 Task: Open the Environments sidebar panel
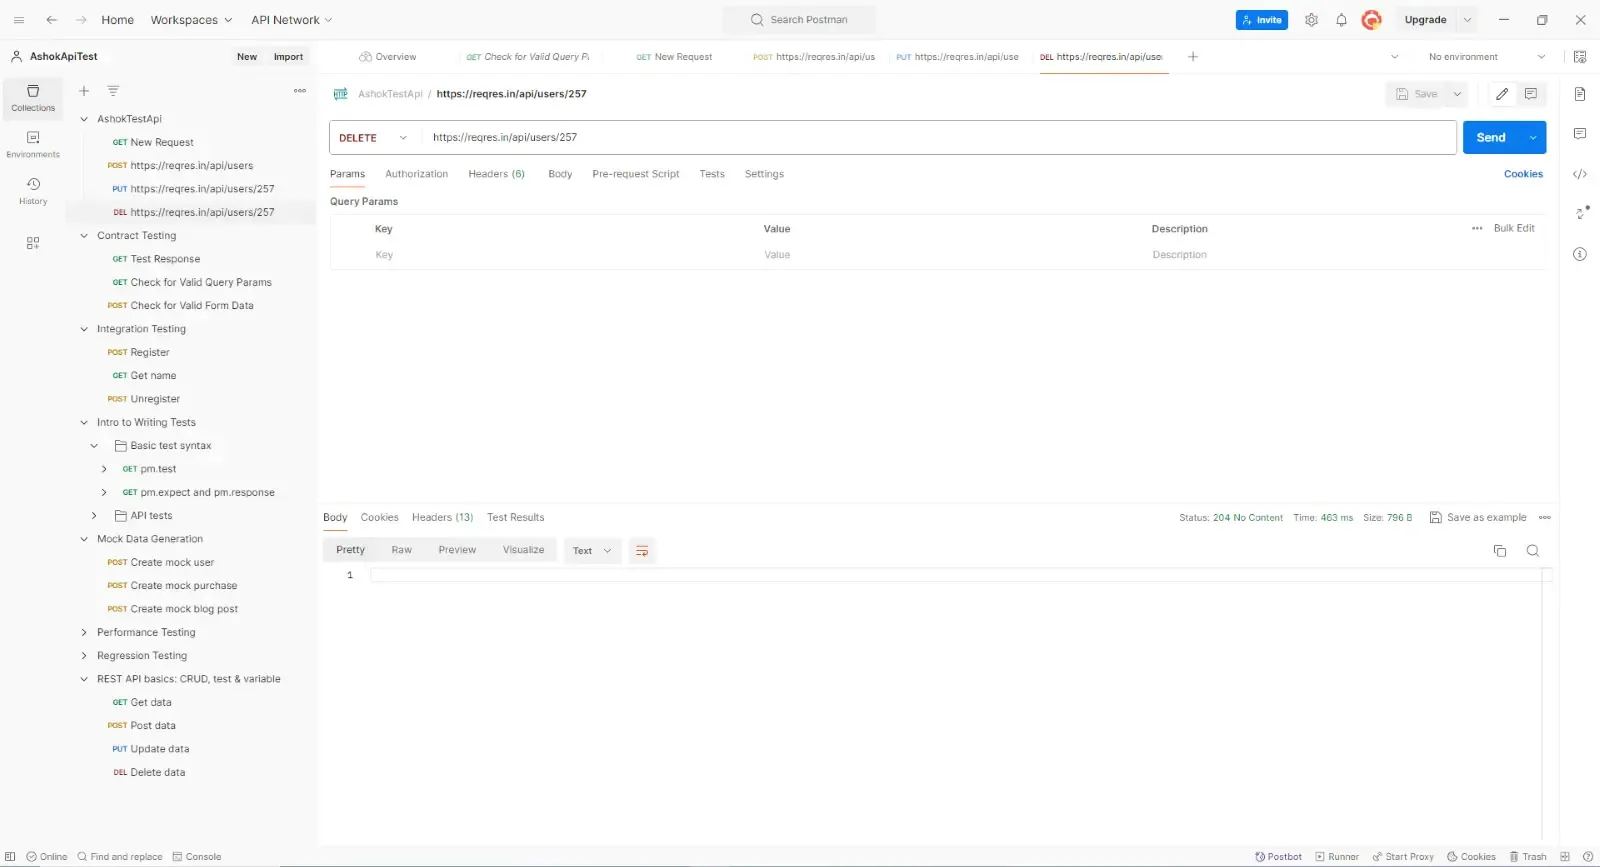pyautogui.click(x=33, y=144)
